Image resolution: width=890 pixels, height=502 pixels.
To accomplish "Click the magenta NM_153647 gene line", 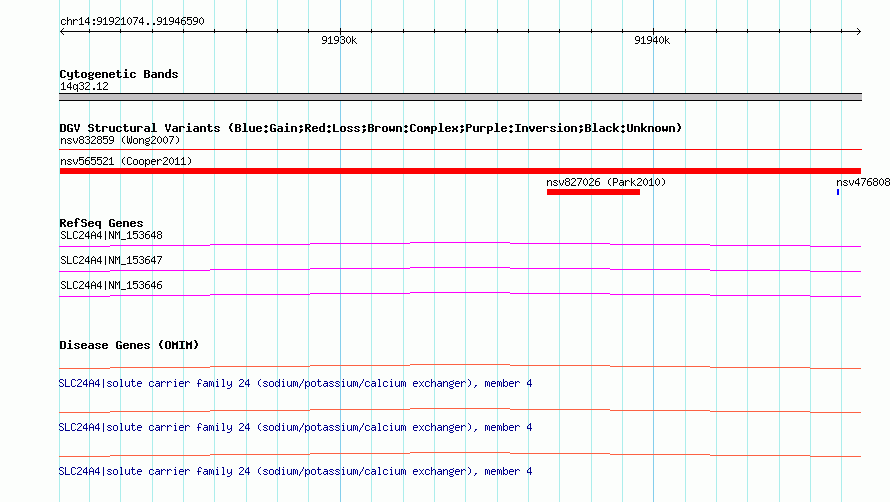I will tap(460, 269).
